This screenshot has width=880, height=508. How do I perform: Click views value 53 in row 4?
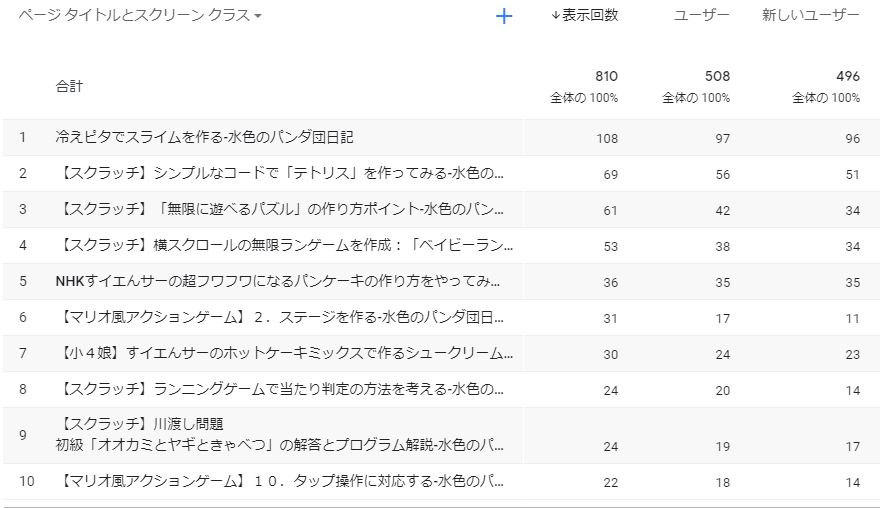pyautogui.click(x=611, y=246)
